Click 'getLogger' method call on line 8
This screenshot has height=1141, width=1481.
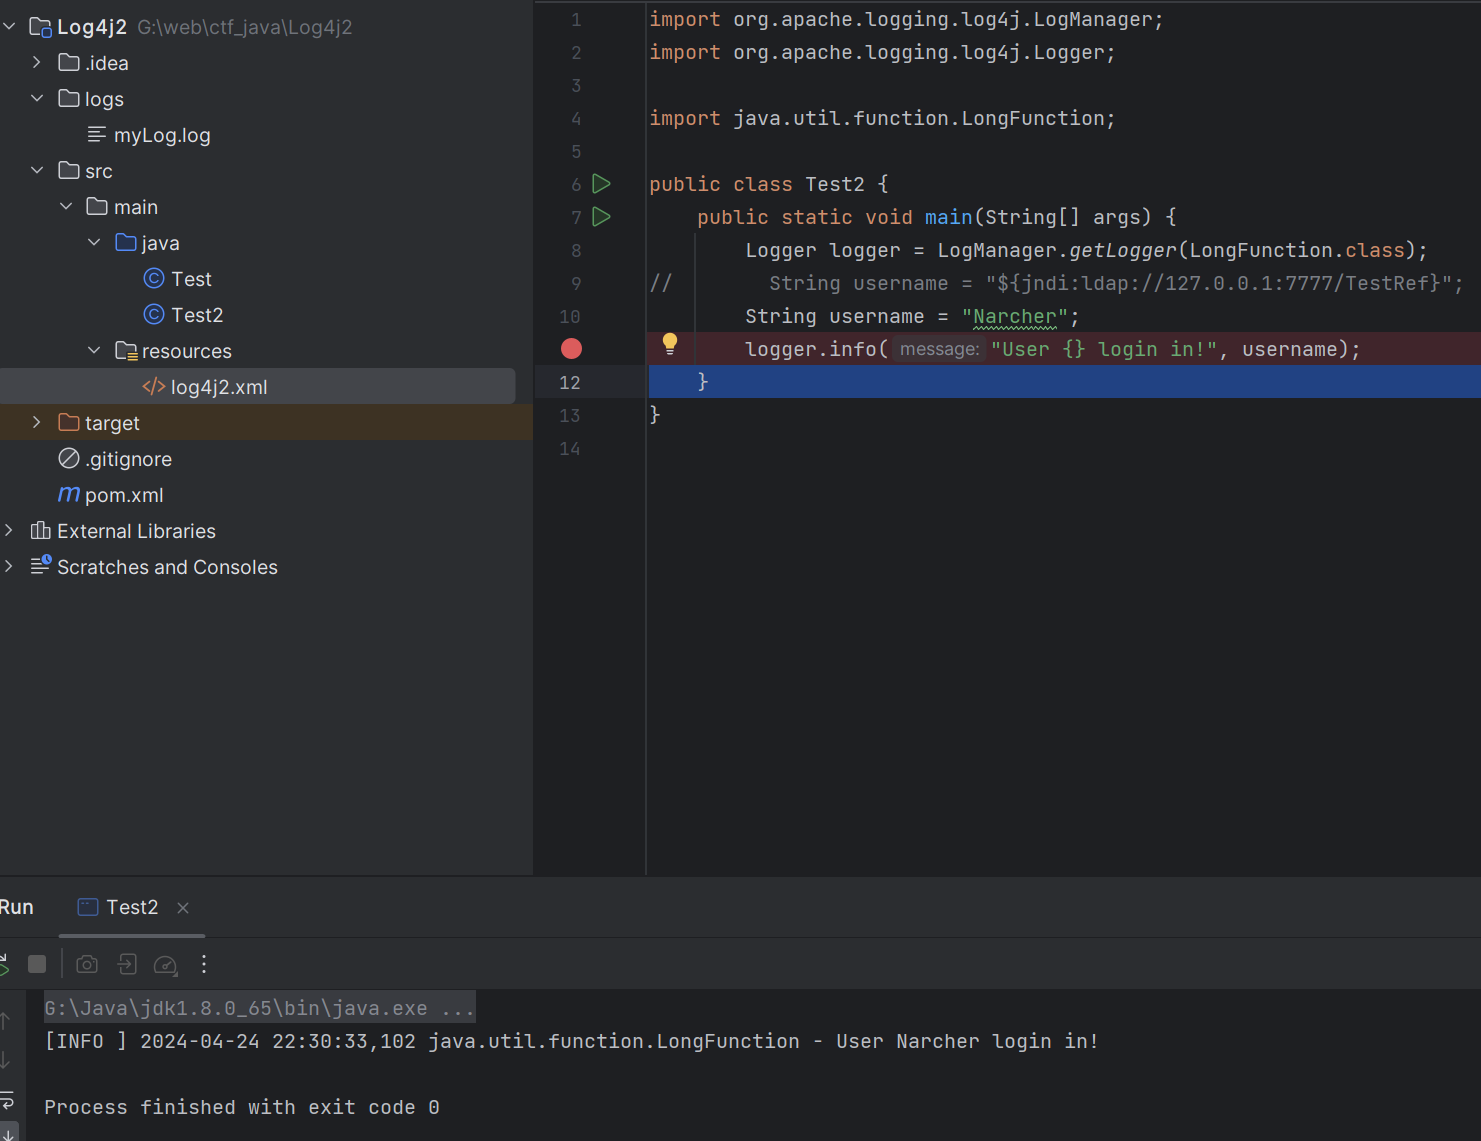coord(1122,250)
